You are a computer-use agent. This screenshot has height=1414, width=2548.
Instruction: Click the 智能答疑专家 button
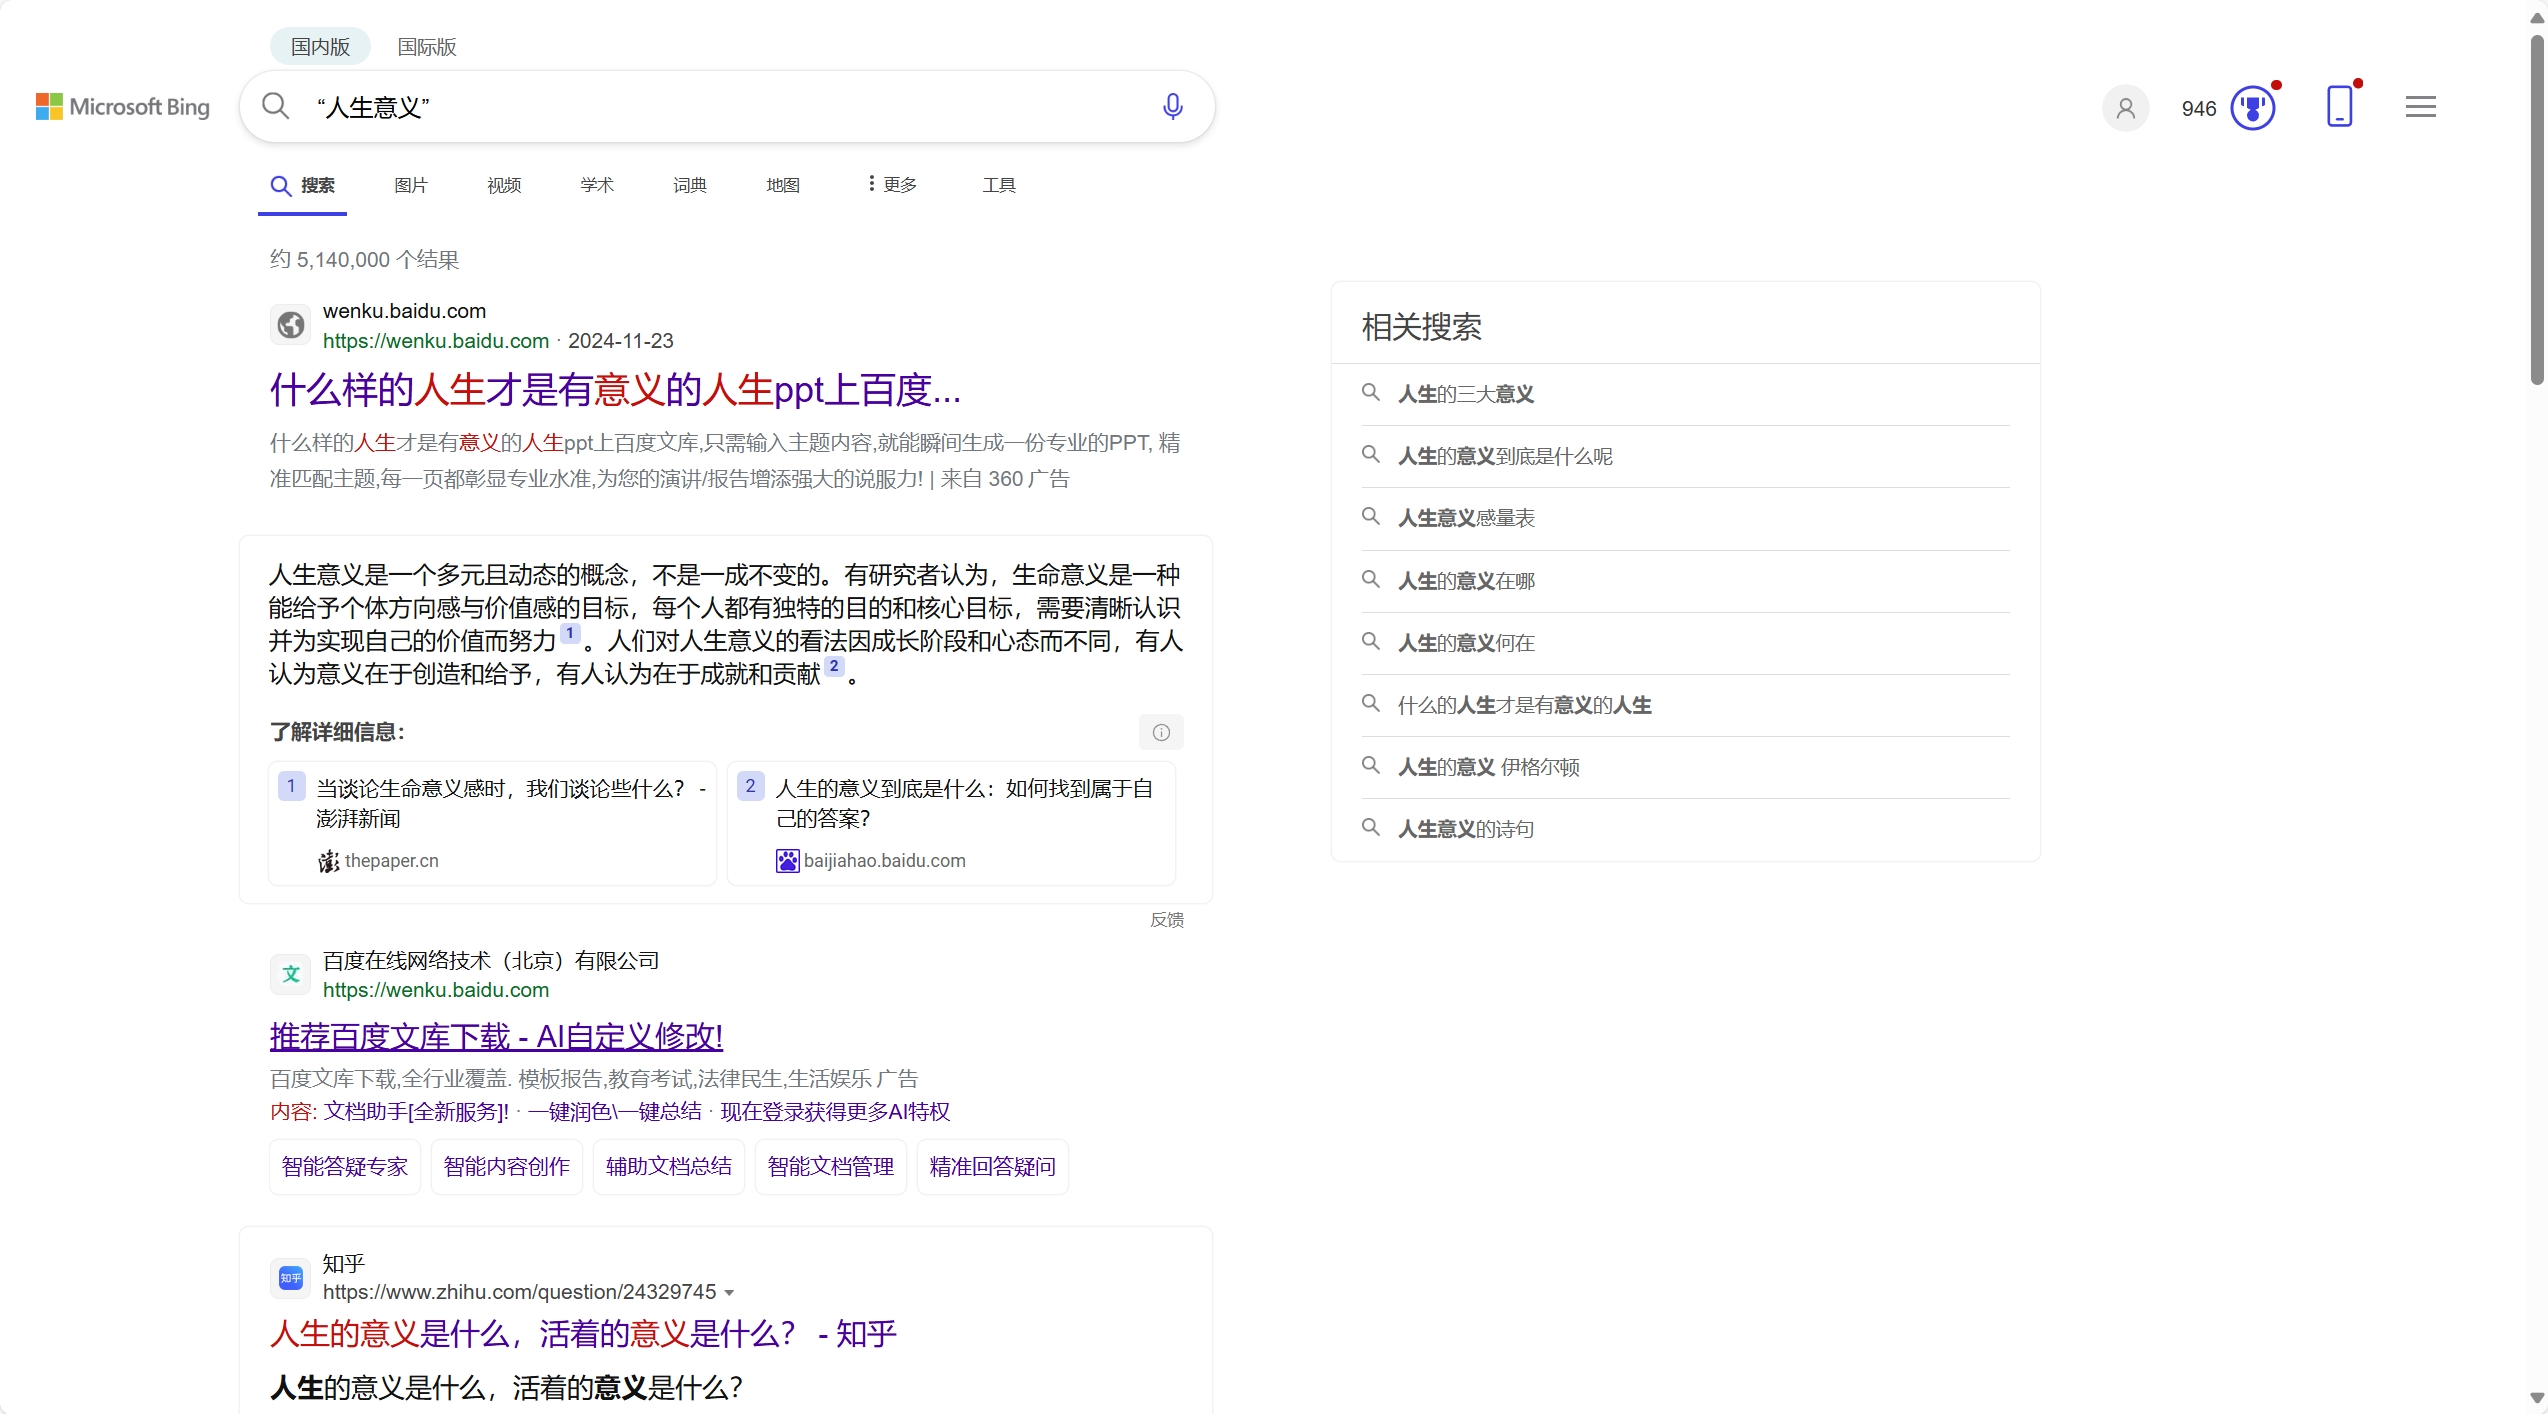tap(345, 1167)
